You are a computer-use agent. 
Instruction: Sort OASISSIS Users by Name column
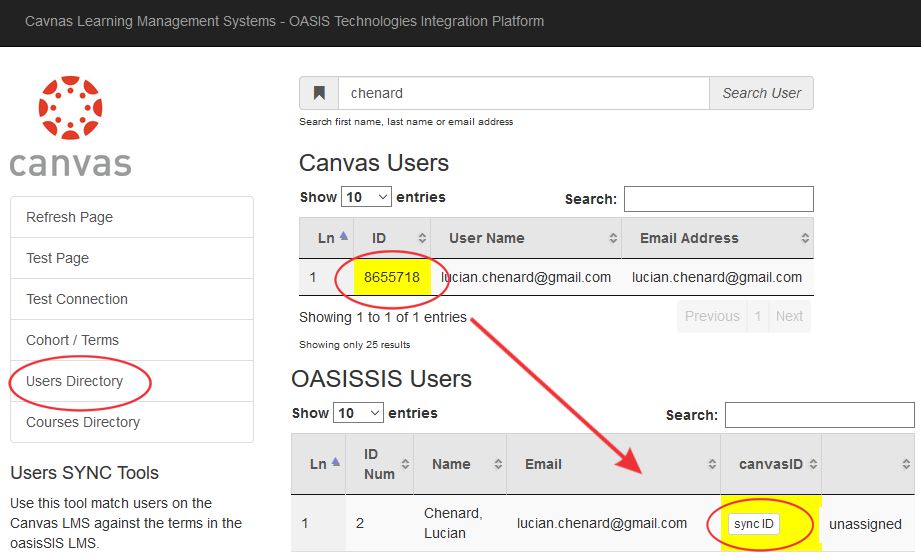pos(460,464)
